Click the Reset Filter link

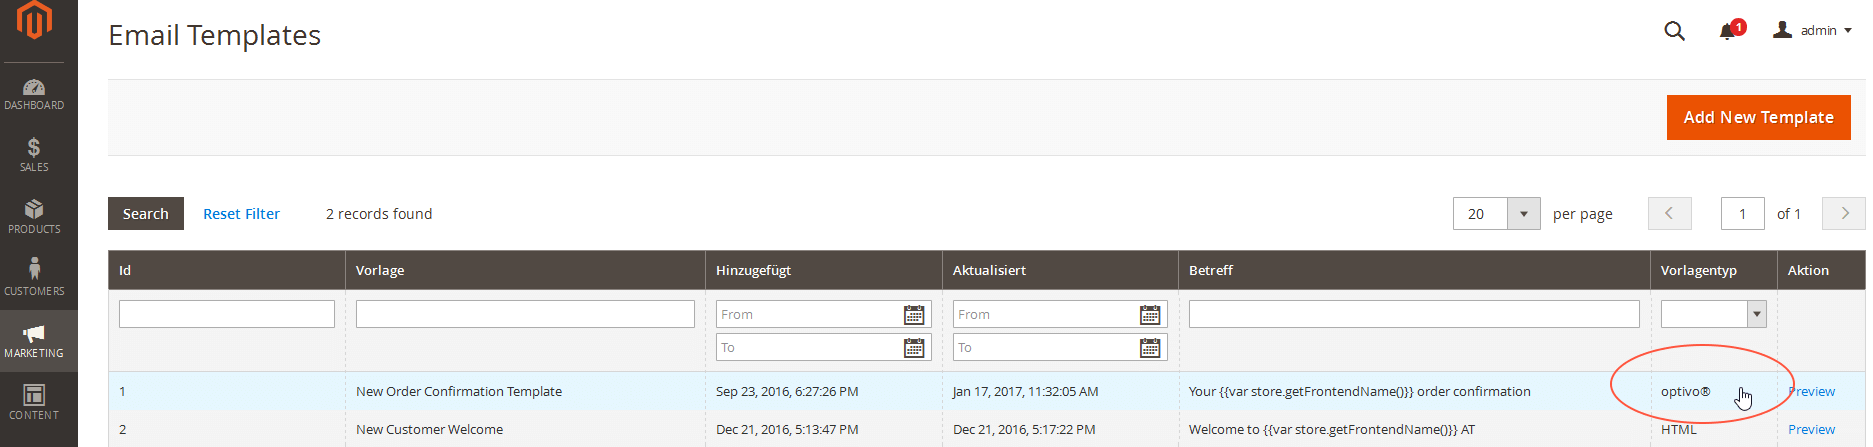coord(241,214)
